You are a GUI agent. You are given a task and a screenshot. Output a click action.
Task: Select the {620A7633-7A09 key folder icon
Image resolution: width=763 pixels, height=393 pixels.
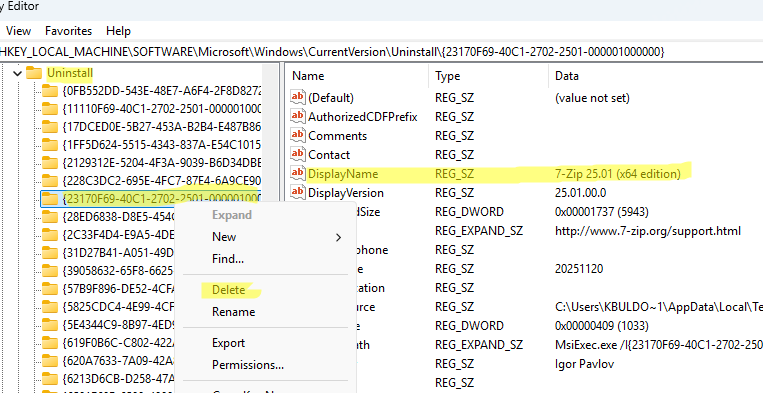tap(50, 360)
